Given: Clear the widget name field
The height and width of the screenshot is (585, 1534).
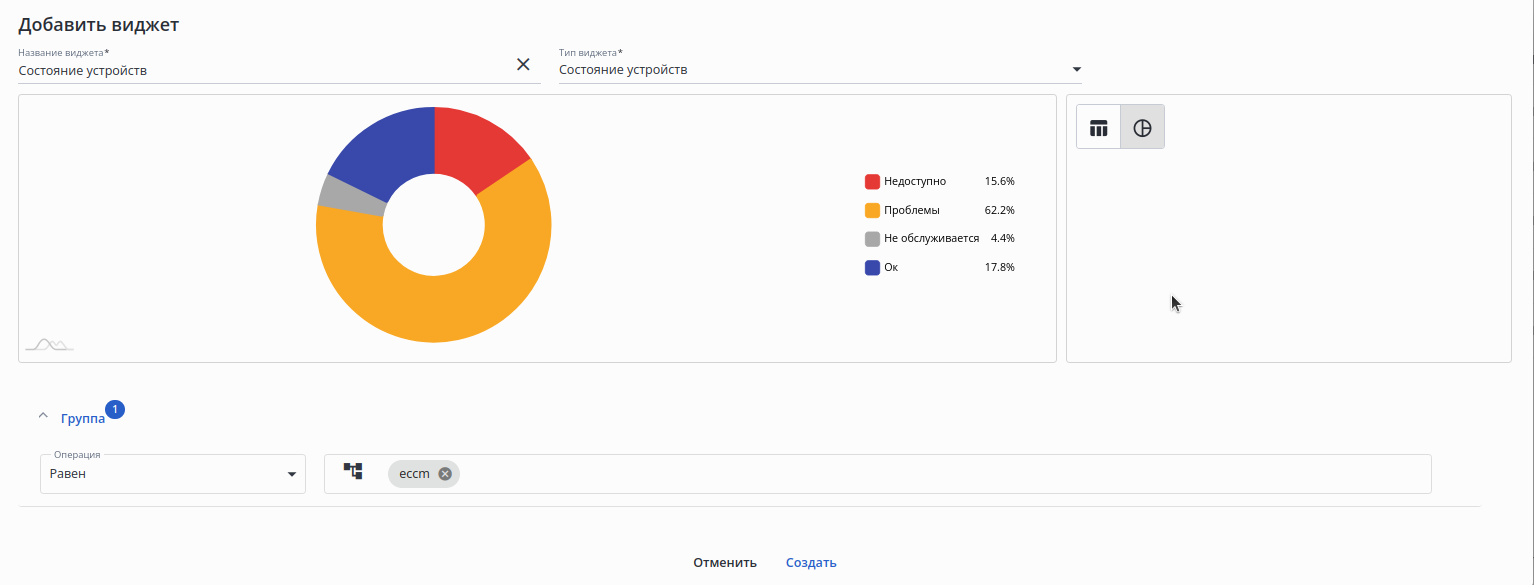Looking at the screenshot, I should [523, 65].
